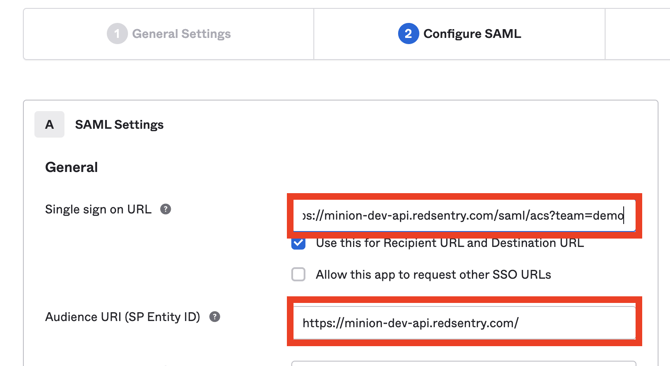
Task: Click help icon next to Single sign on URL
Action: [165, 209]
